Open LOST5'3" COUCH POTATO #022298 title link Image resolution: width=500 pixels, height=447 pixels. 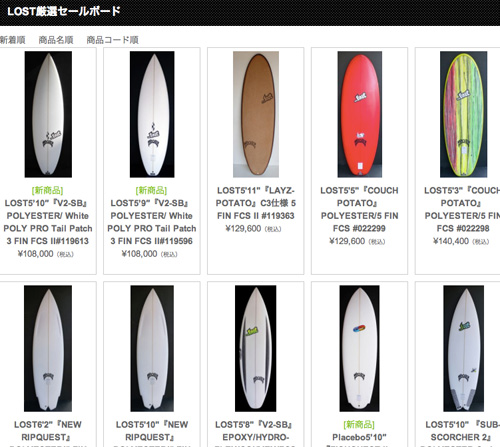463,209
